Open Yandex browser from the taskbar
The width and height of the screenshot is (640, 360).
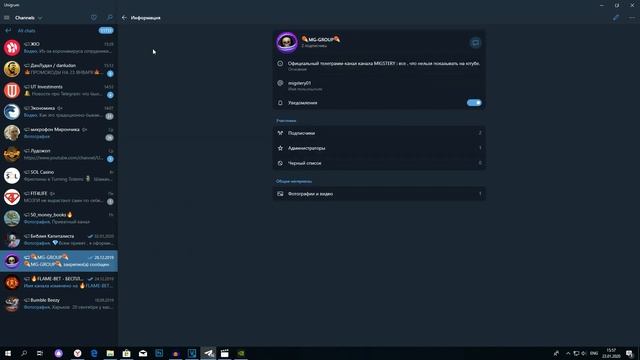pos(78,353)
